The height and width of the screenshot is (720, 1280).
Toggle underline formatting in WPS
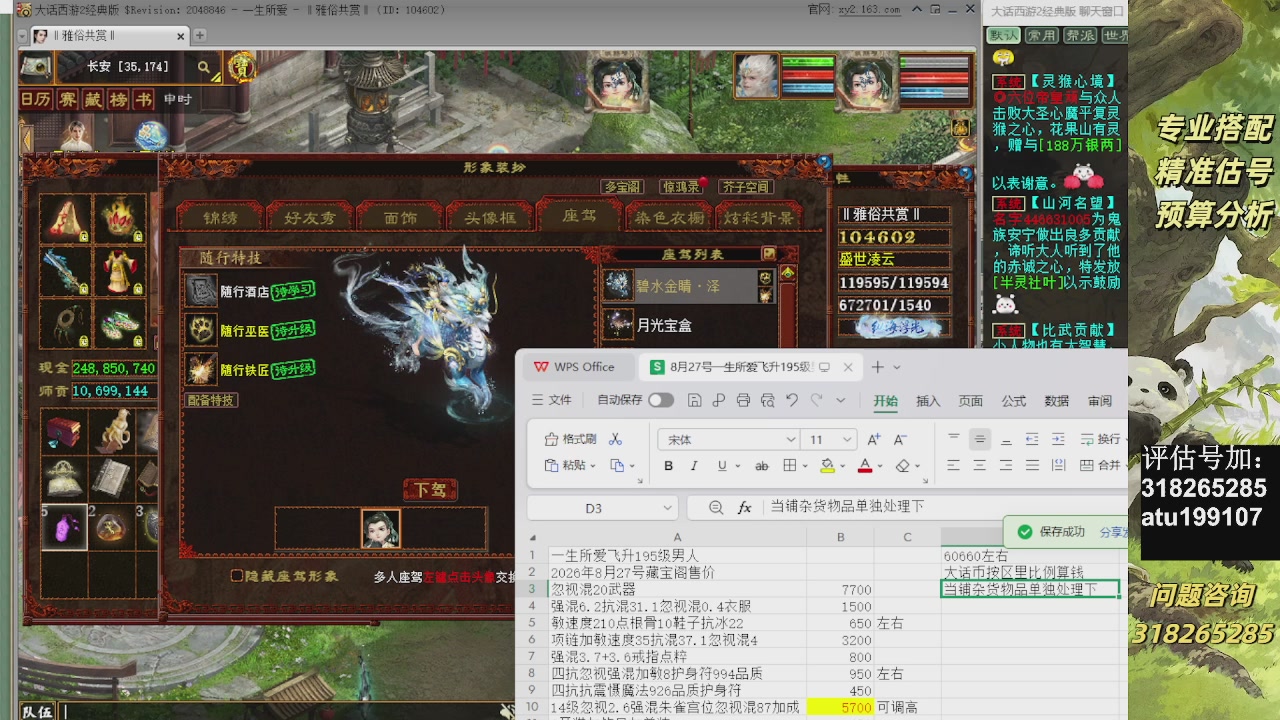[722, 466]
